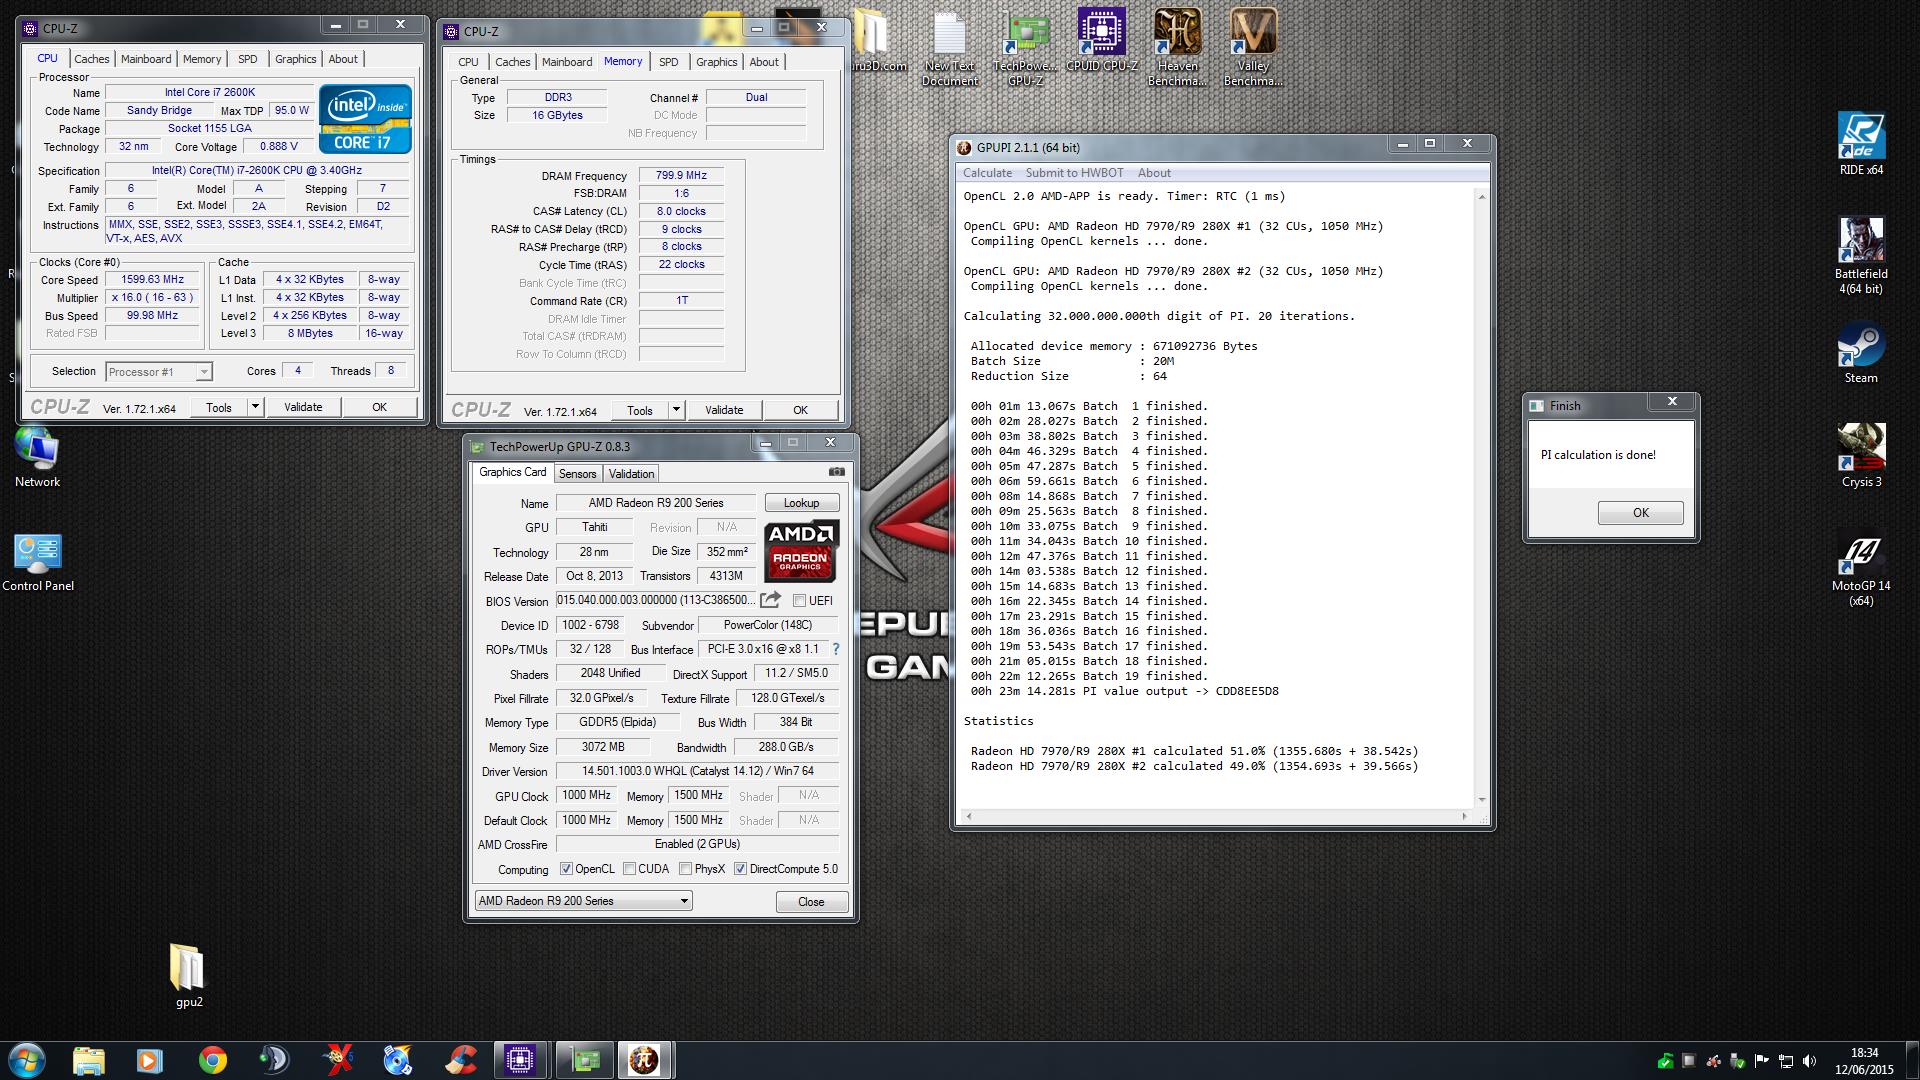Toggle the CUDA computing checkbox
Screen dimensions: 1920x1080
(629, 869)
